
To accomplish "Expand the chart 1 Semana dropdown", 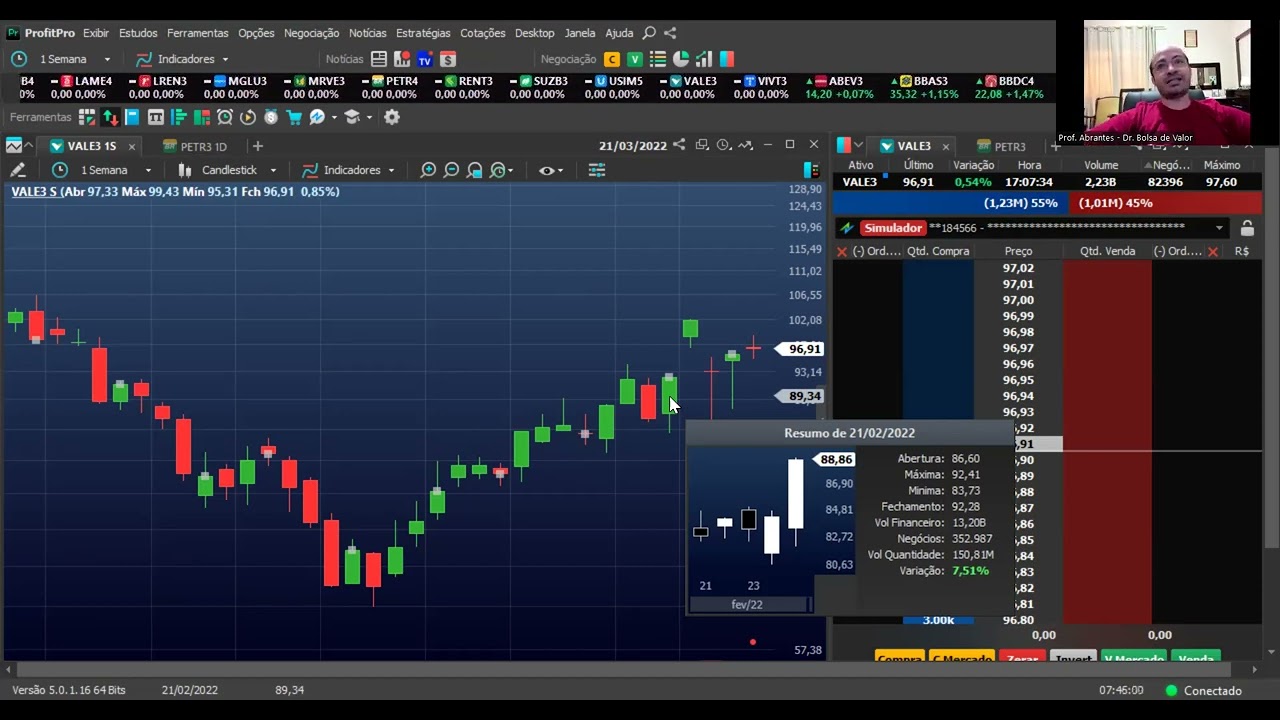I will point(148,170).
